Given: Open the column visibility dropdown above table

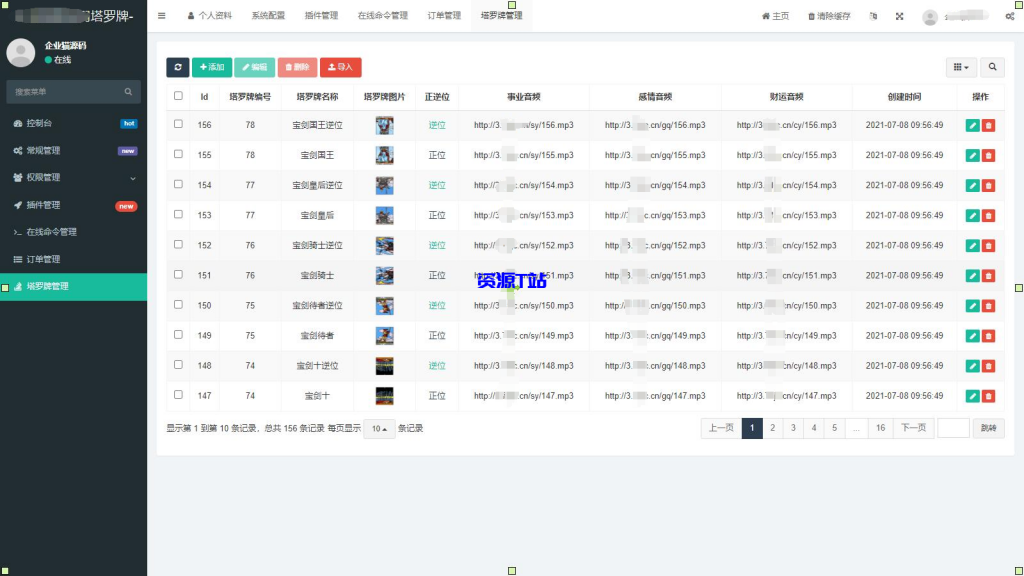Looking at the screenshot, I should pyautogui.click(x=959, y=66).
